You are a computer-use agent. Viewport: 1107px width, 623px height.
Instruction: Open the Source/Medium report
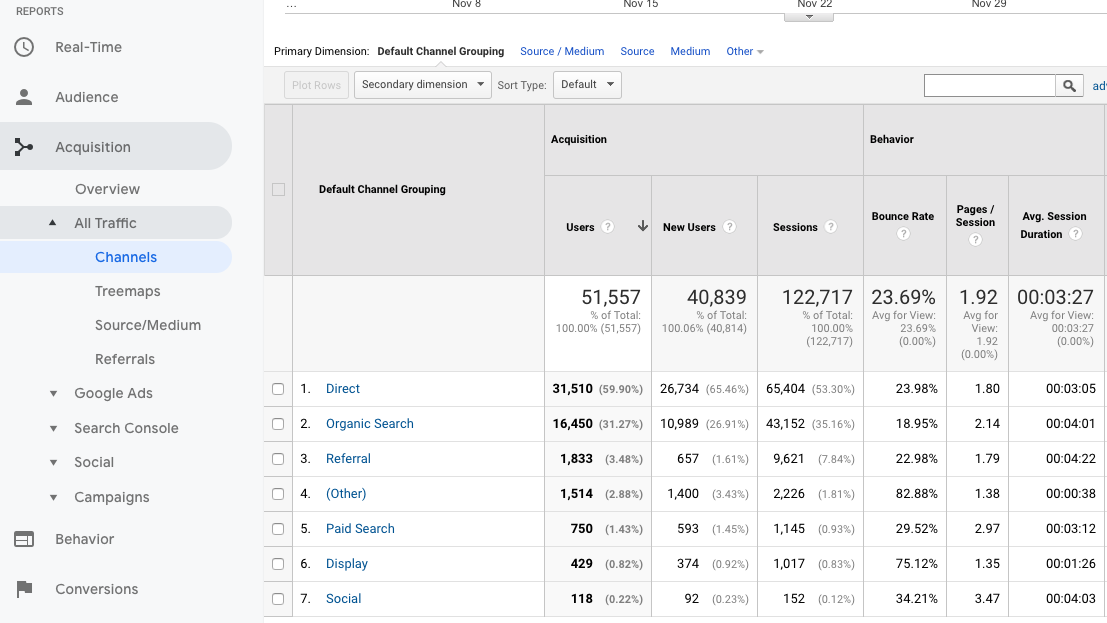click(148, 325)
